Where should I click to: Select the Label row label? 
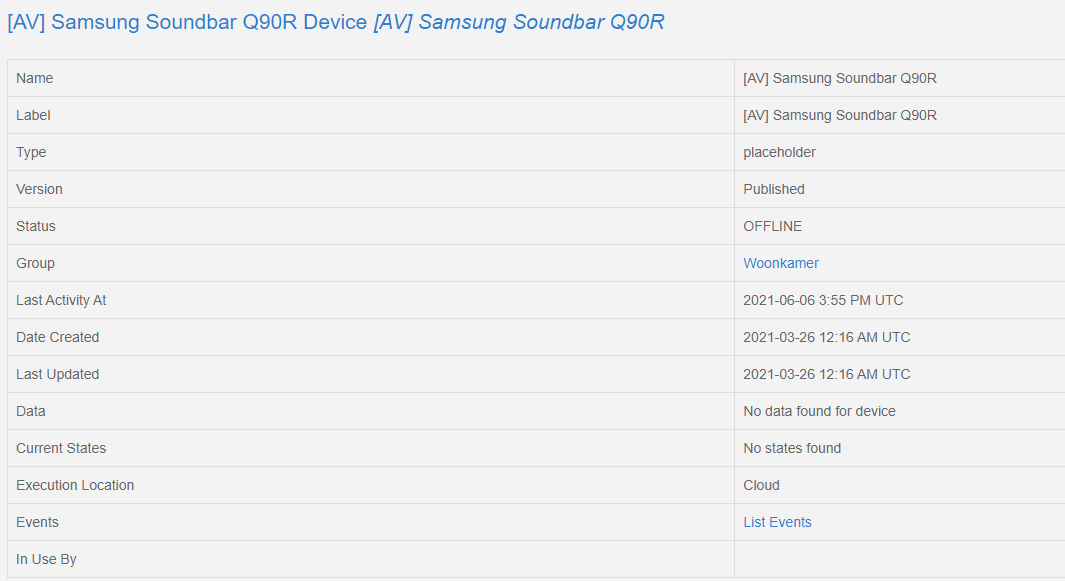tap(33, 115)
